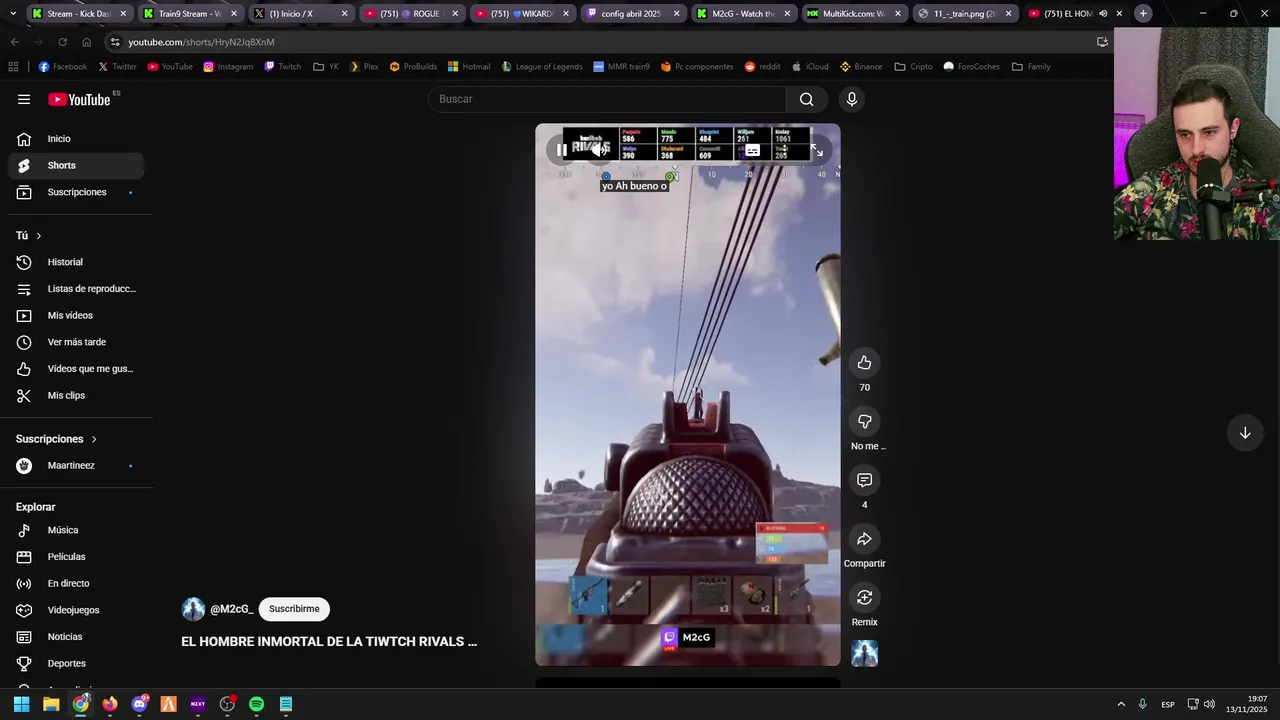
Task: Toggle captions on the Short
Action: (x=752, y=150)
